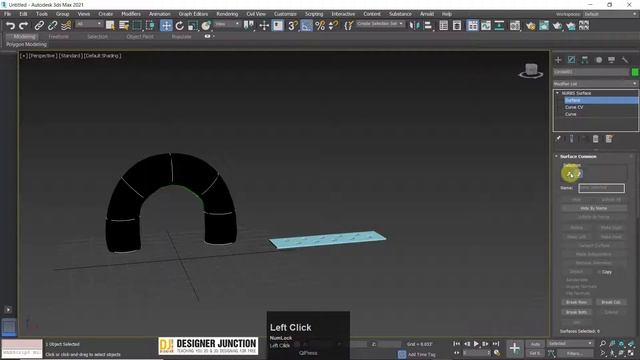
Task: Click the Mirror tool icon
Action: pos(414,26)
